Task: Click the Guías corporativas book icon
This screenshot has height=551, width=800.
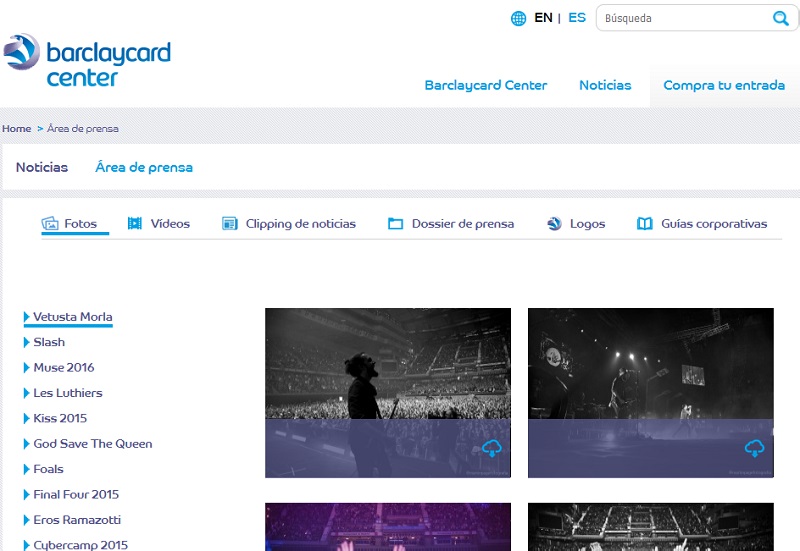Action: tap(645, 223)
